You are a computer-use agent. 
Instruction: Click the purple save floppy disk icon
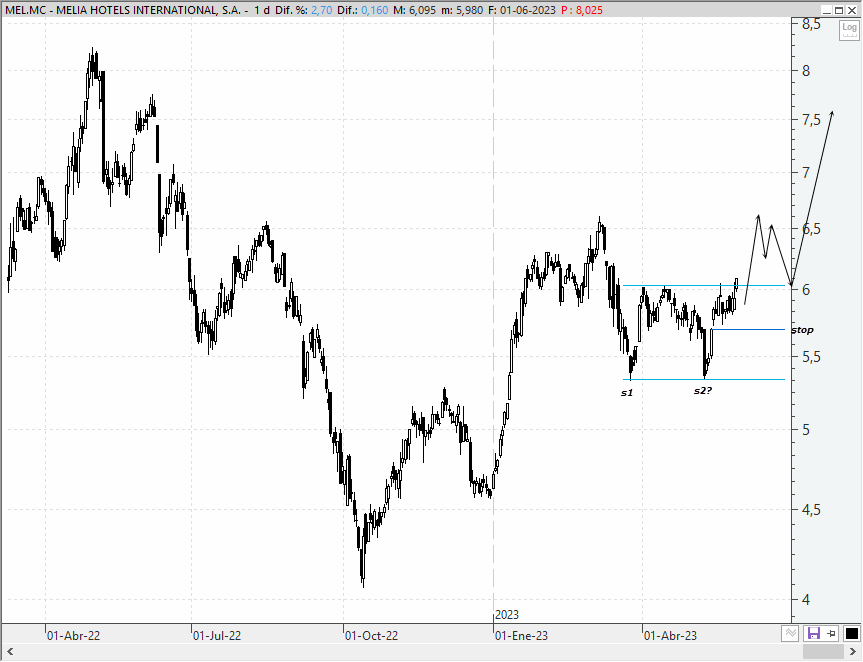pos(813,633)
